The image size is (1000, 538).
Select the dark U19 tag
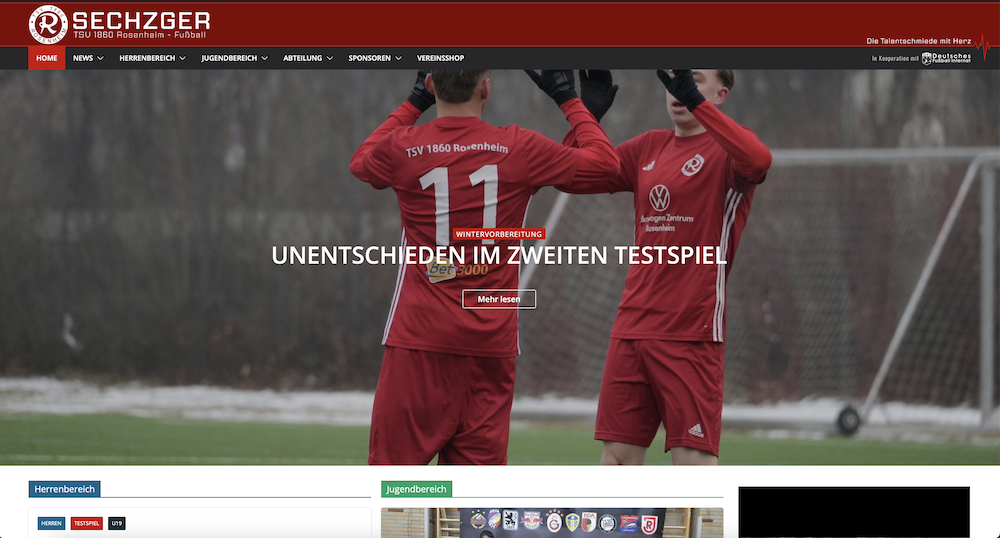(x=117, y=523)
